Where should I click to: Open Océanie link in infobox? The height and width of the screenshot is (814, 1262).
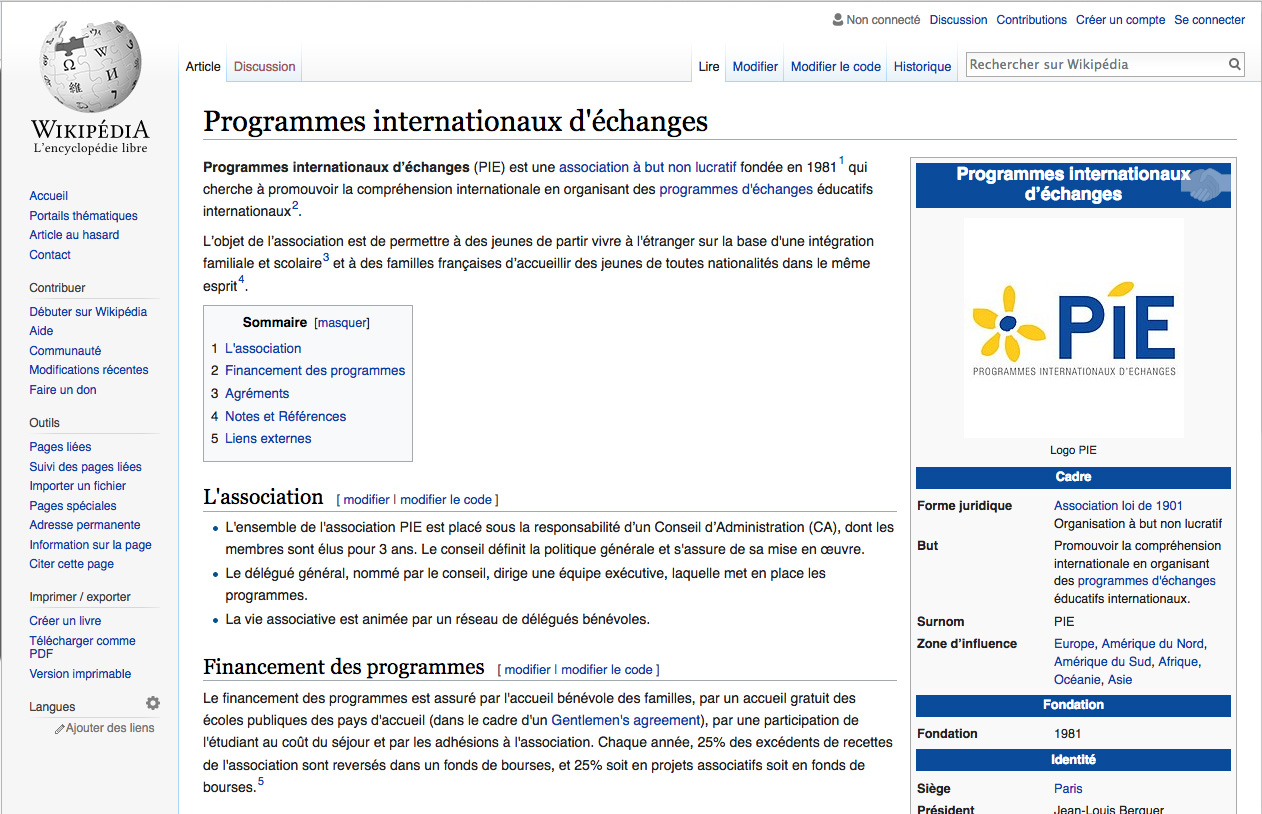tap(1077, 680)
